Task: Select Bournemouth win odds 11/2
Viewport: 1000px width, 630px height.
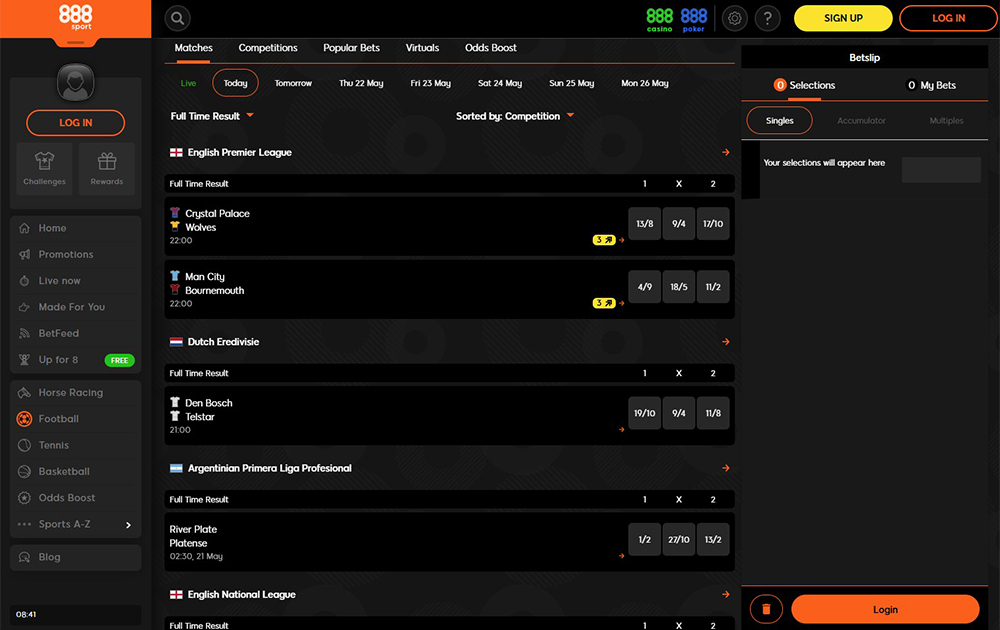Action: pyautogui.click(x=713, y=287)
